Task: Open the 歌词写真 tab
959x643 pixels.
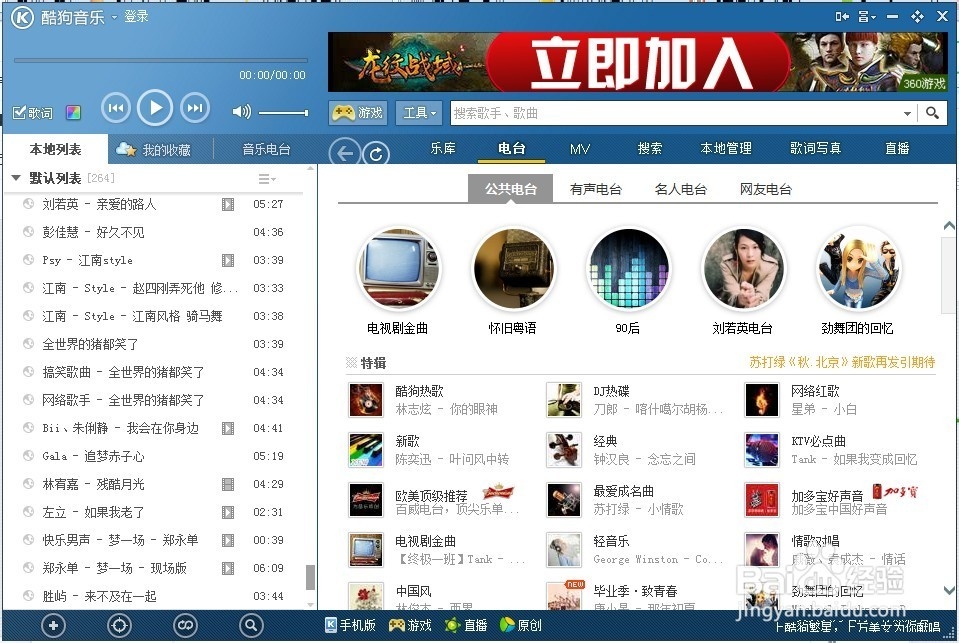Action: coord(815,149)
